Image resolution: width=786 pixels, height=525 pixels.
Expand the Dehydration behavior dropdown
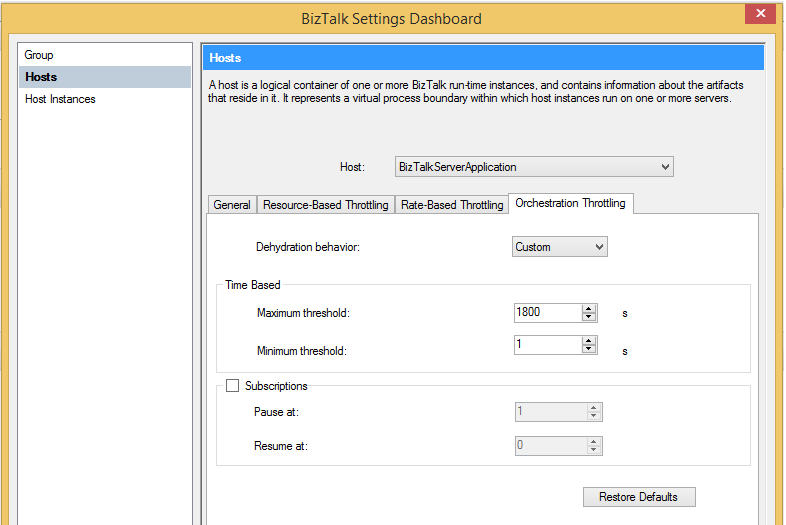coord(559,247)
